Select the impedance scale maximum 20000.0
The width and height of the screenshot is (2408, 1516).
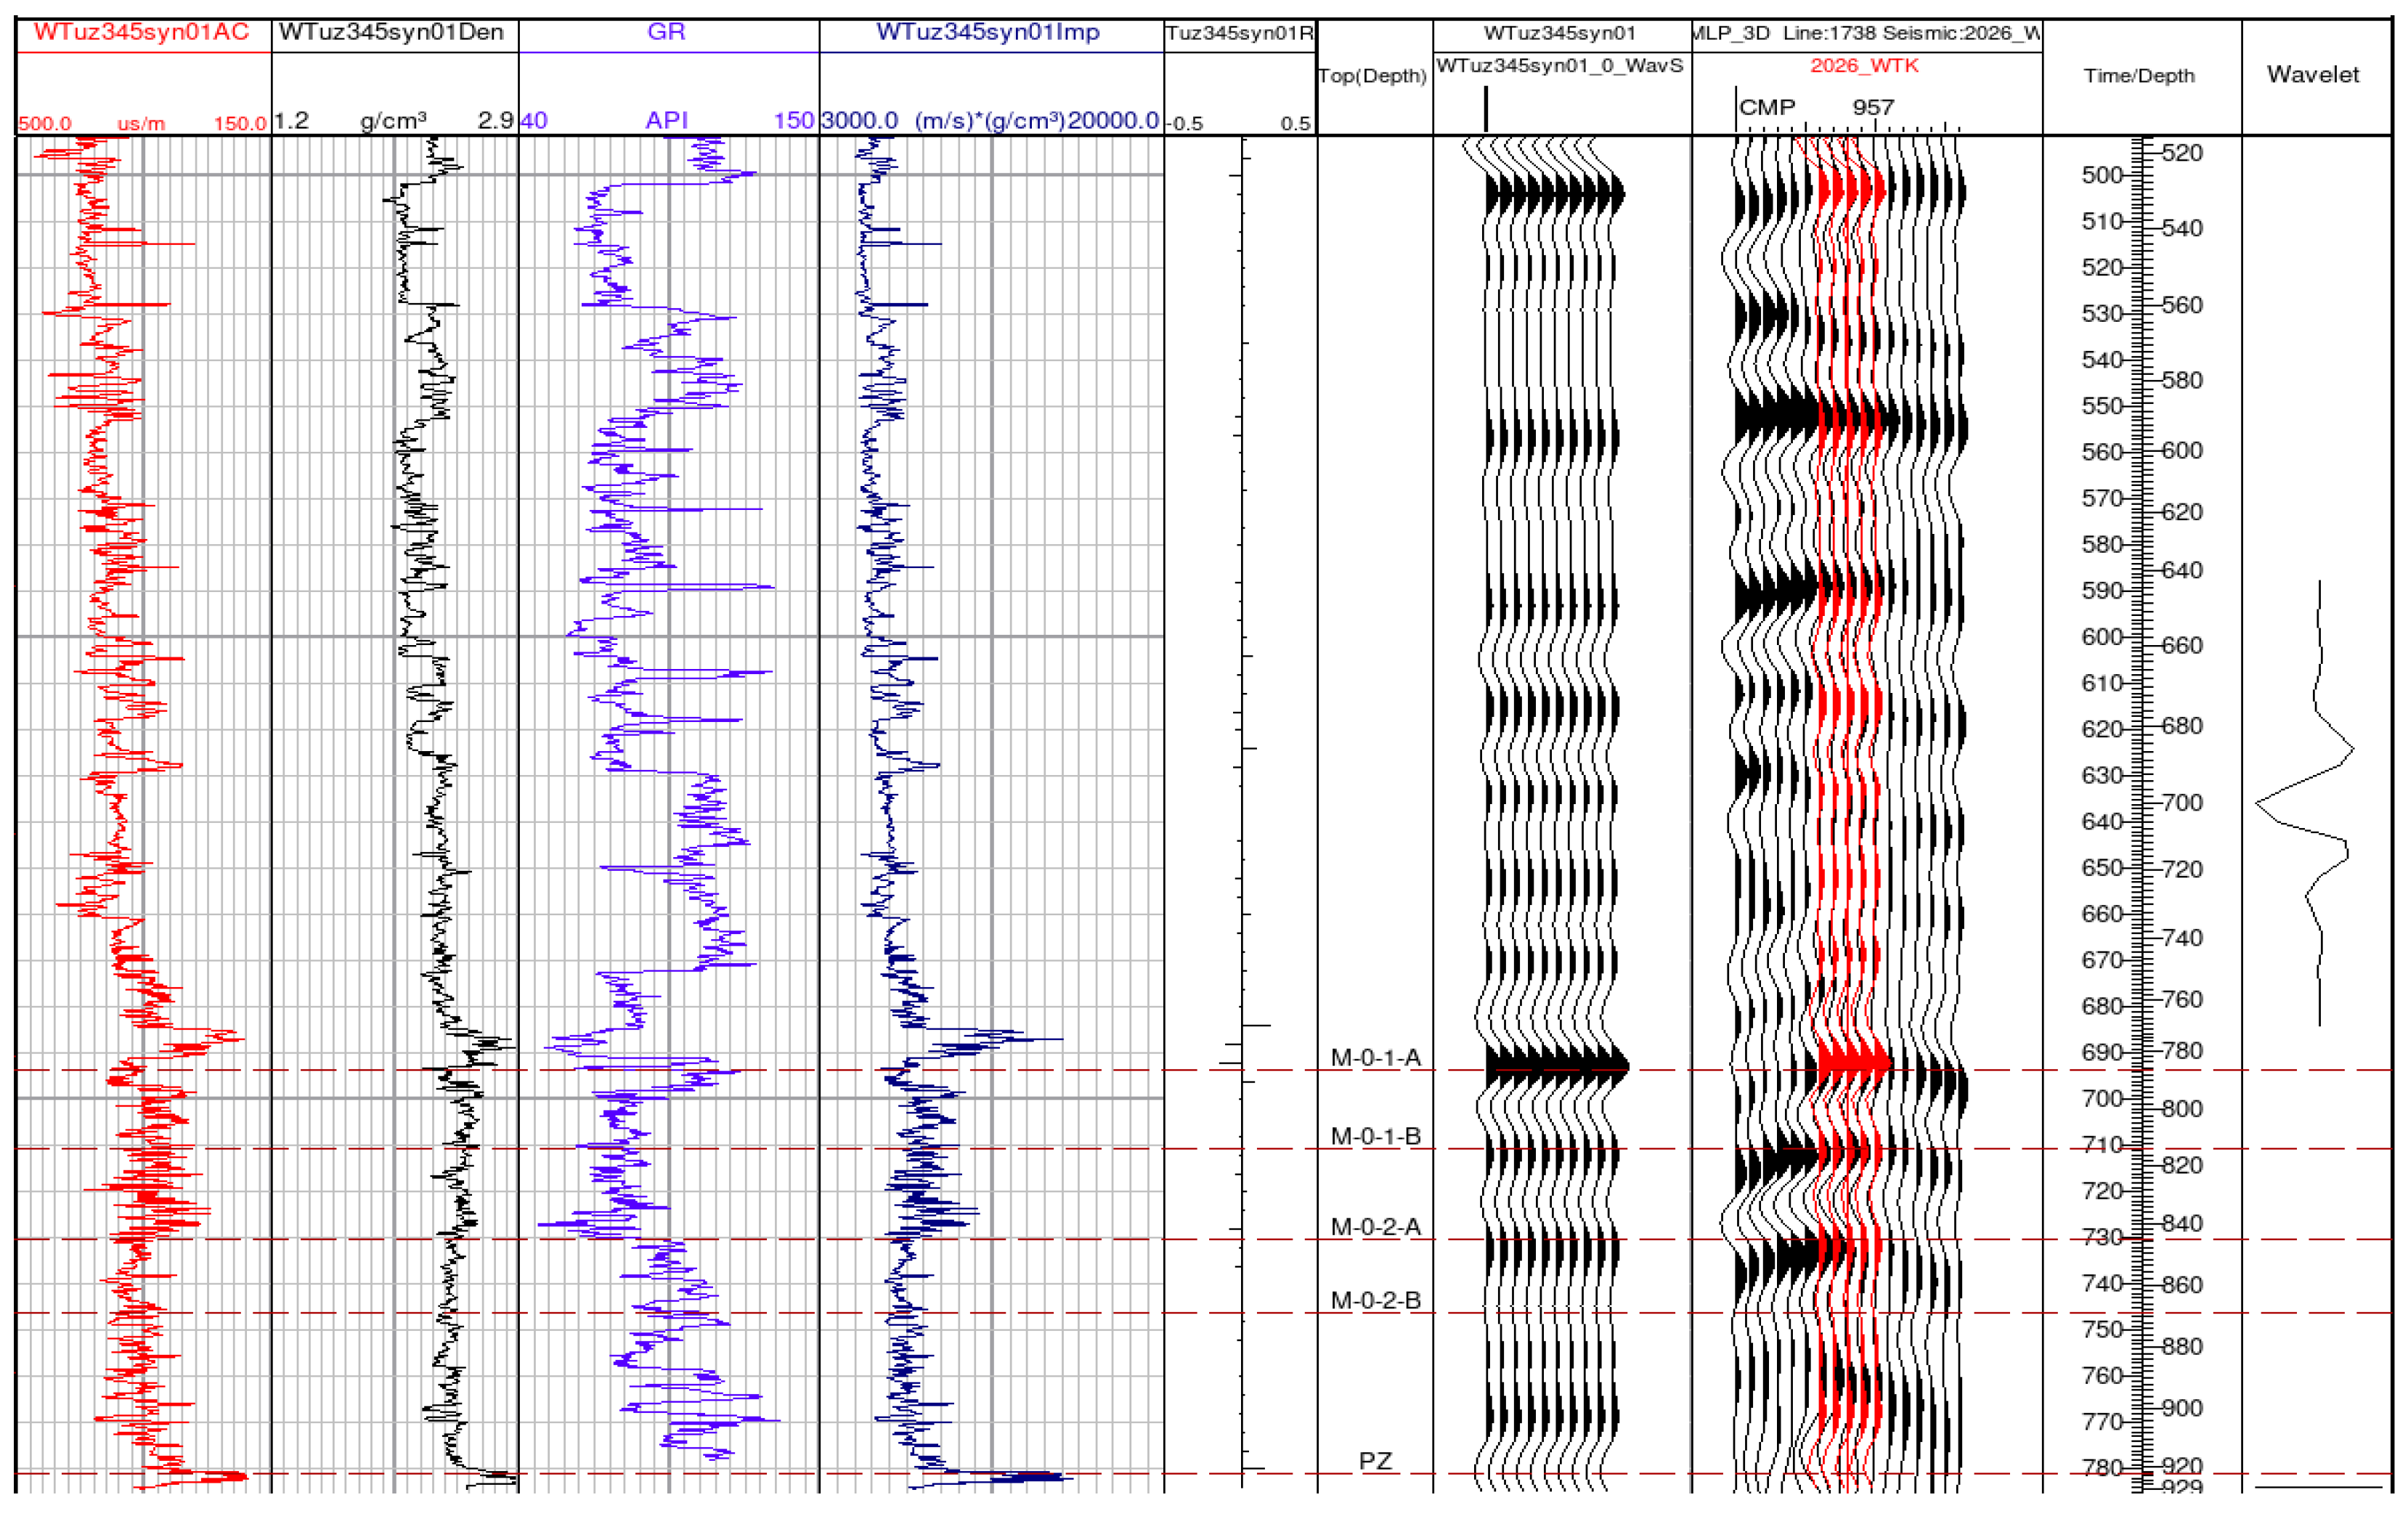(1113, 121)
